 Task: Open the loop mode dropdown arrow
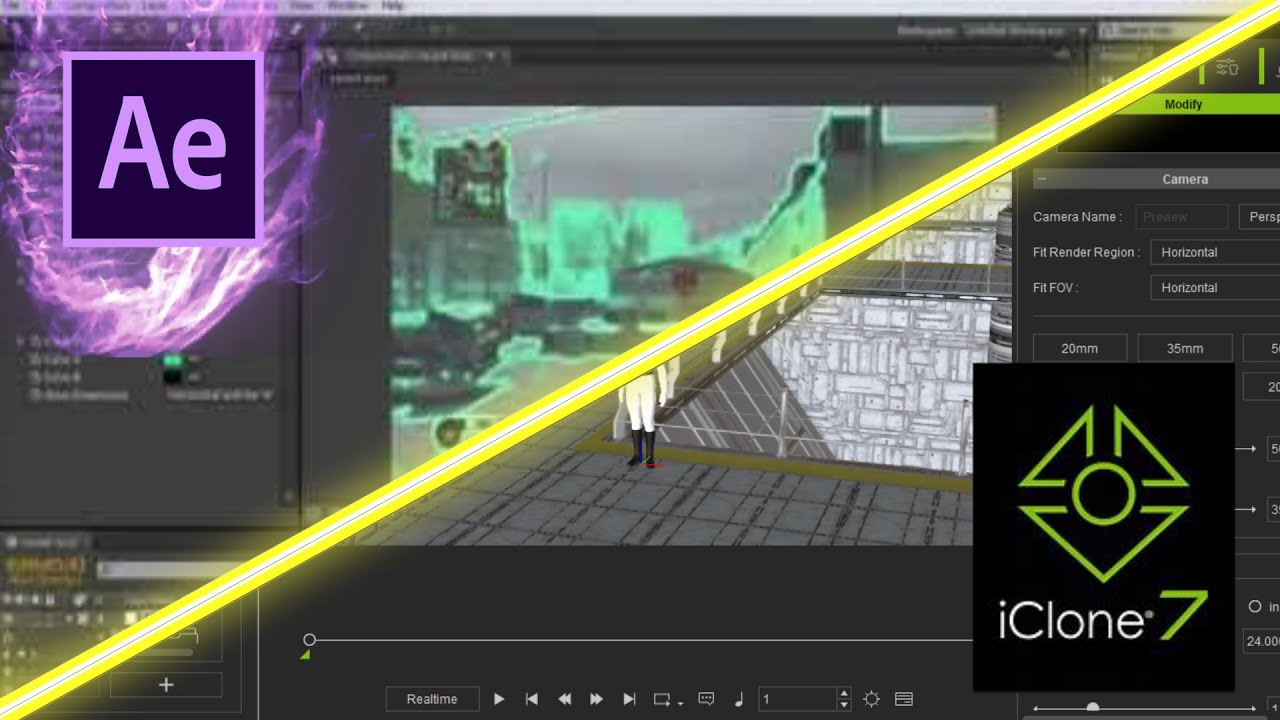[x=681, y=703]
